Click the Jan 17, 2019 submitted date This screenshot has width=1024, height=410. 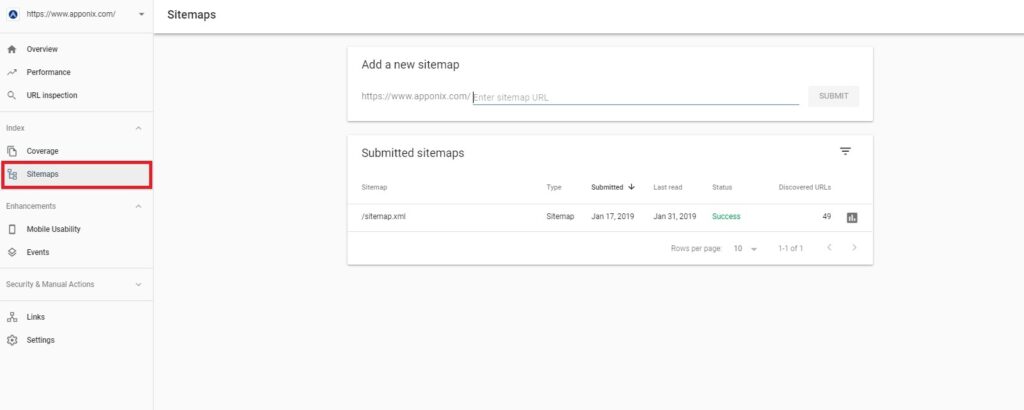(x=613, y=216)
